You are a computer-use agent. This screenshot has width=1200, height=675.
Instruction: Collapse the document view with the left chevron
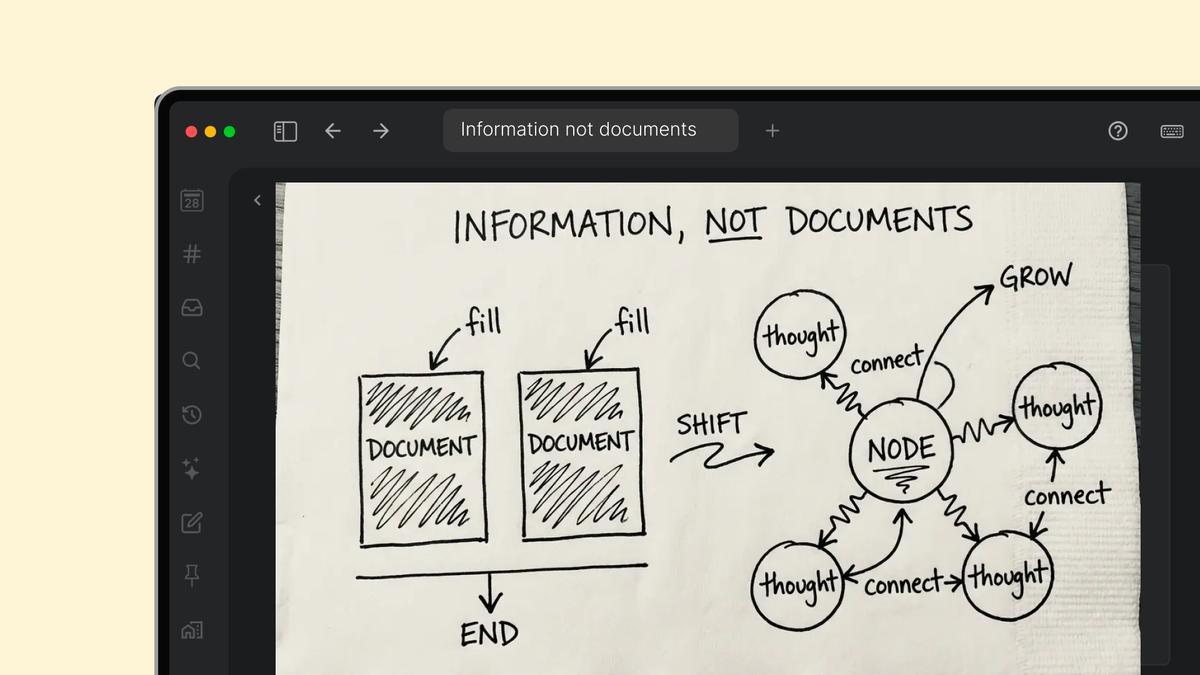(x=257, y=200)
